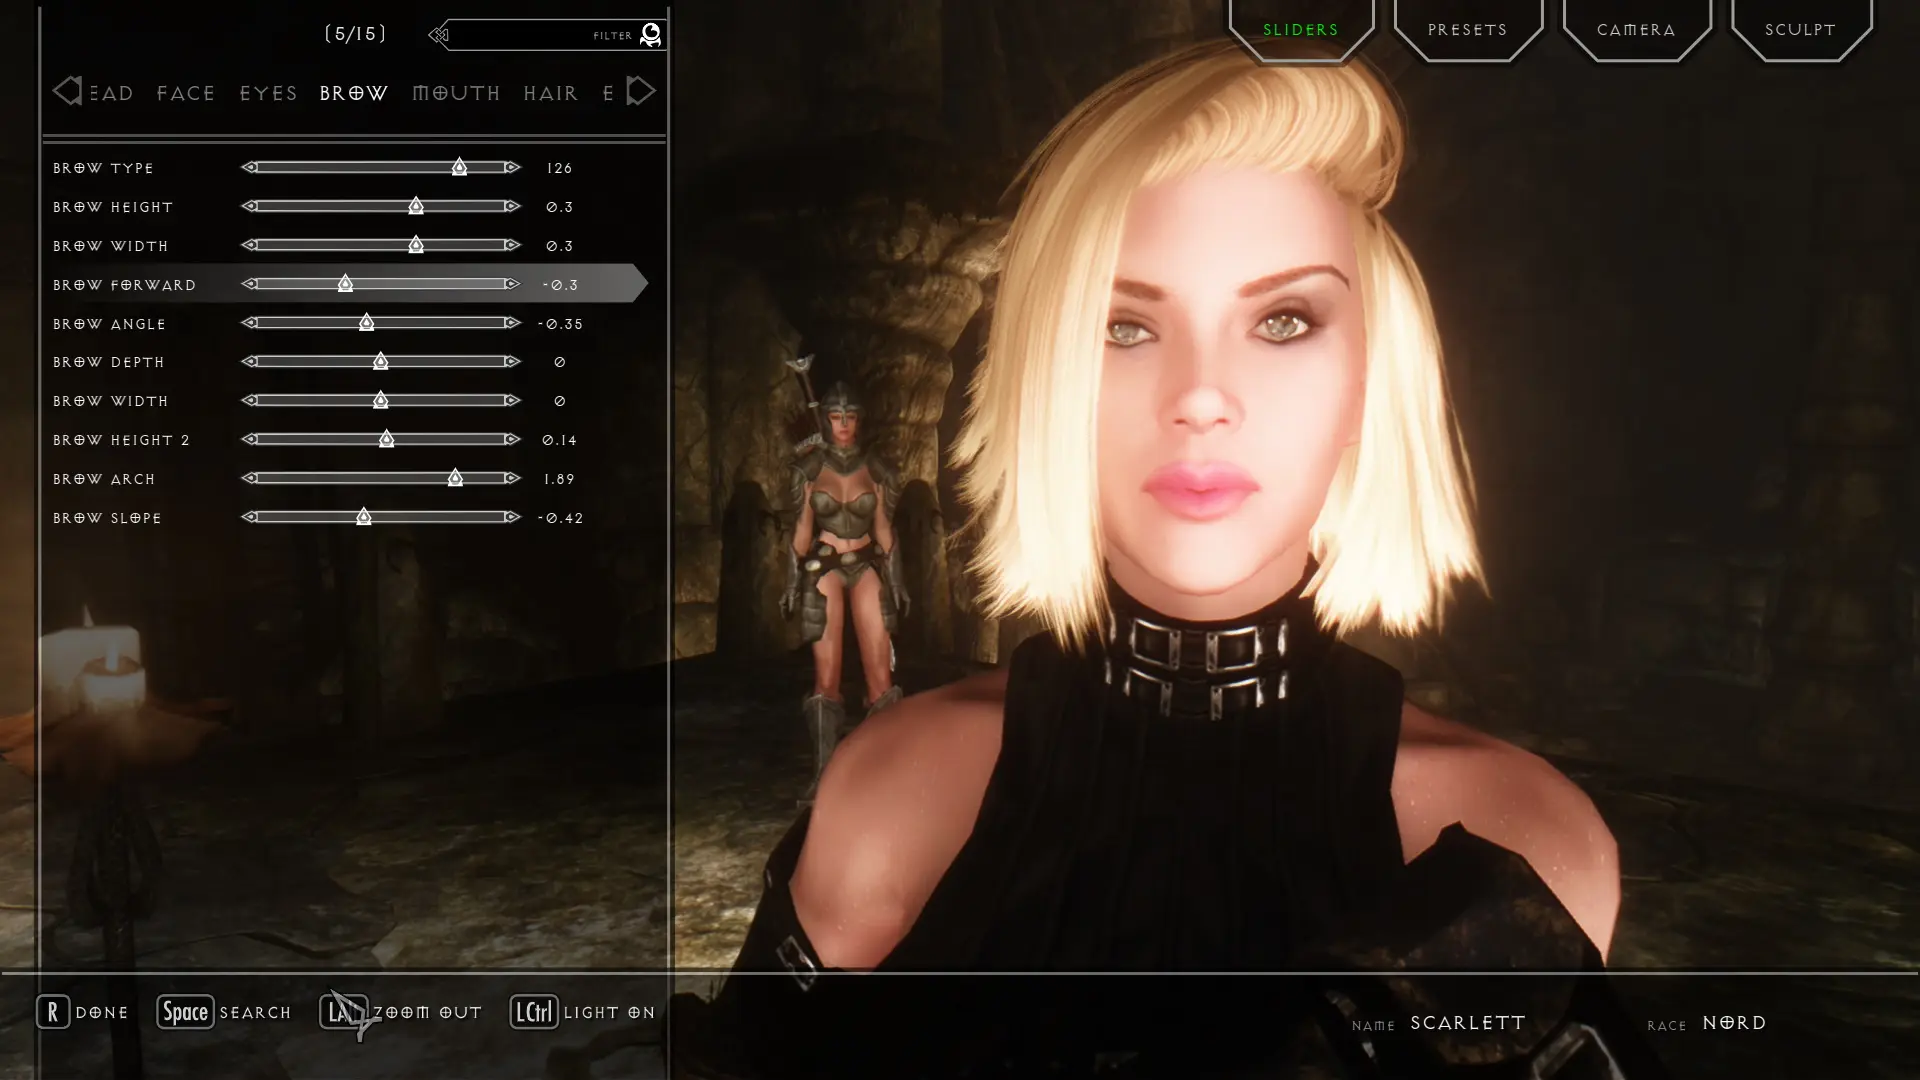Switch to the FACE tab
1920x1080 pixels.
pos(185,92)
